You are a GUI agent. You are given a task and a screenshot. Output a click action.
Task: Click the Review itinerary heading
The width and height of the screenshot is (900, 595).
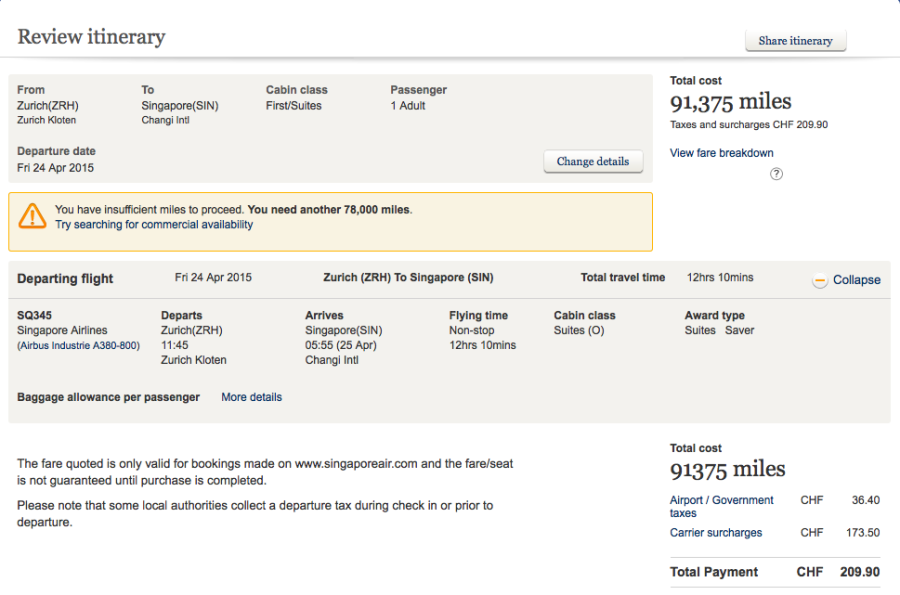91,37
